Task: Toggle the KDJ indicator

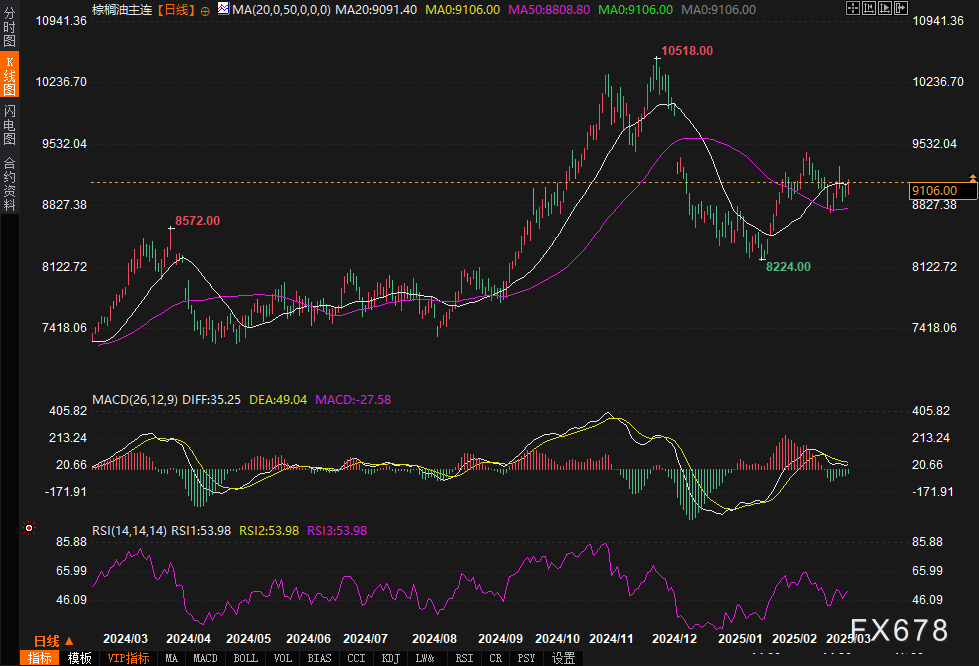Action: [x=390, y=658]
